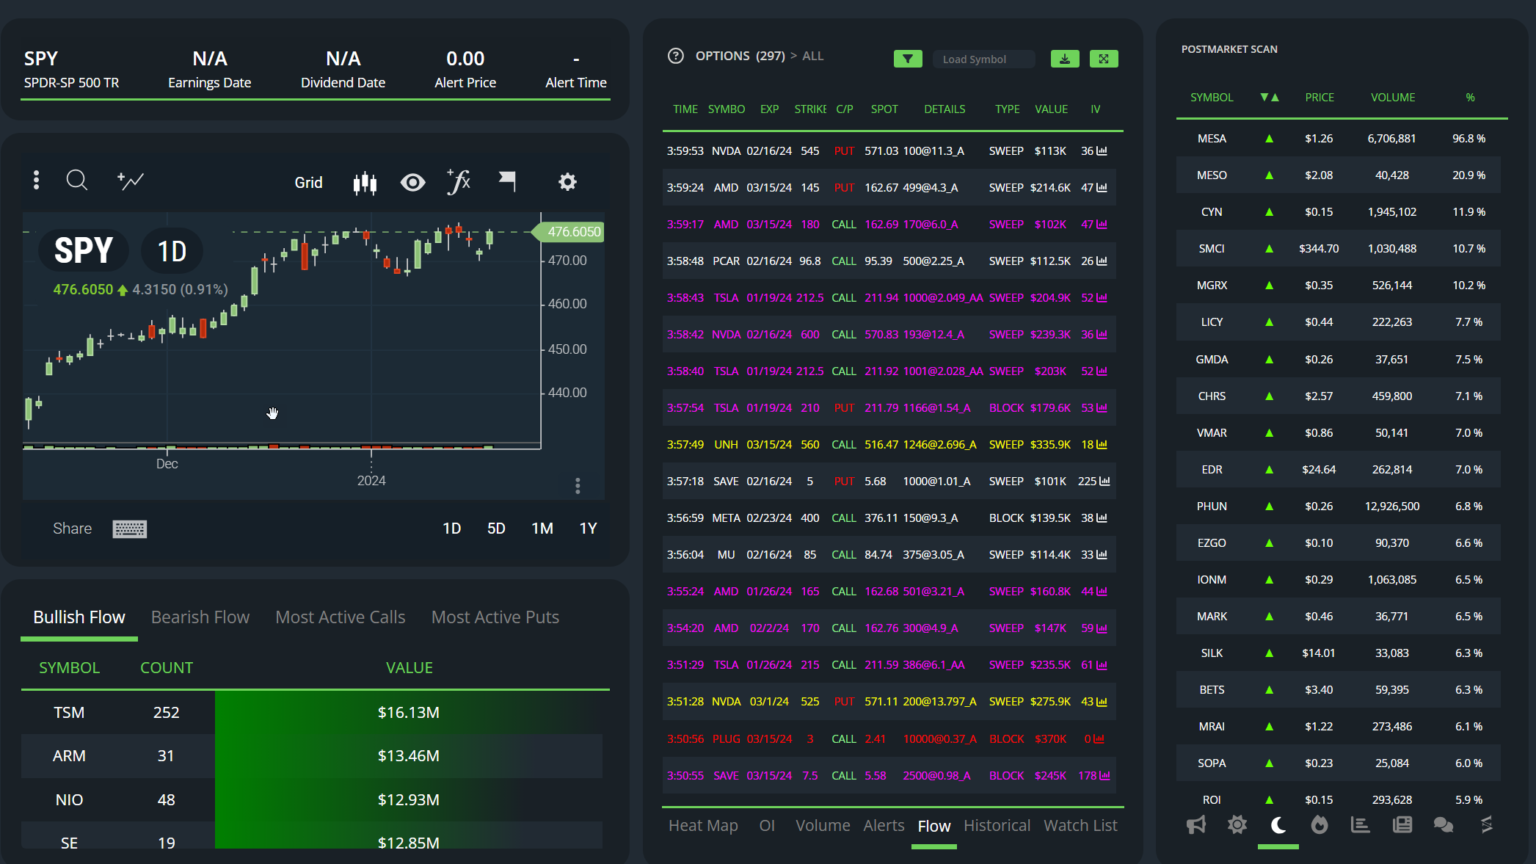Viewport: 1536px width, 864px height.
Task: Open the hot stocks fire icon
Action: 1319,825
